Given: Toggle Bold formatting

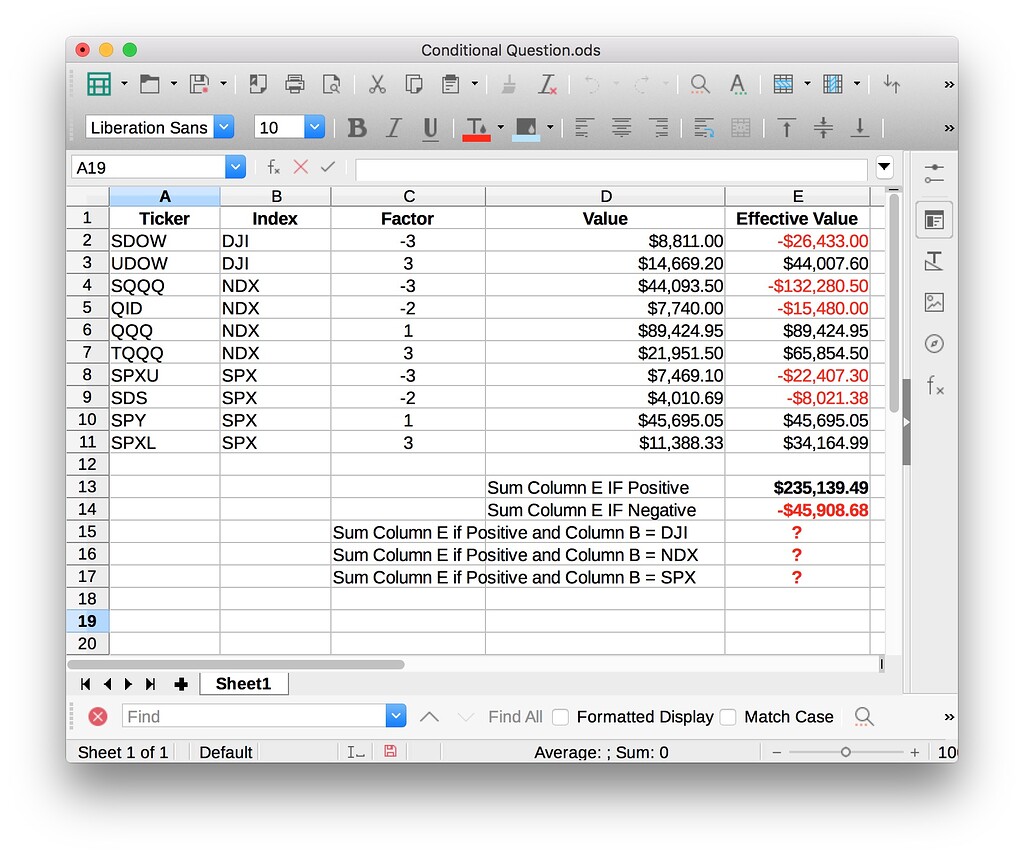Looking at the screenshot, I should [356, 128].
